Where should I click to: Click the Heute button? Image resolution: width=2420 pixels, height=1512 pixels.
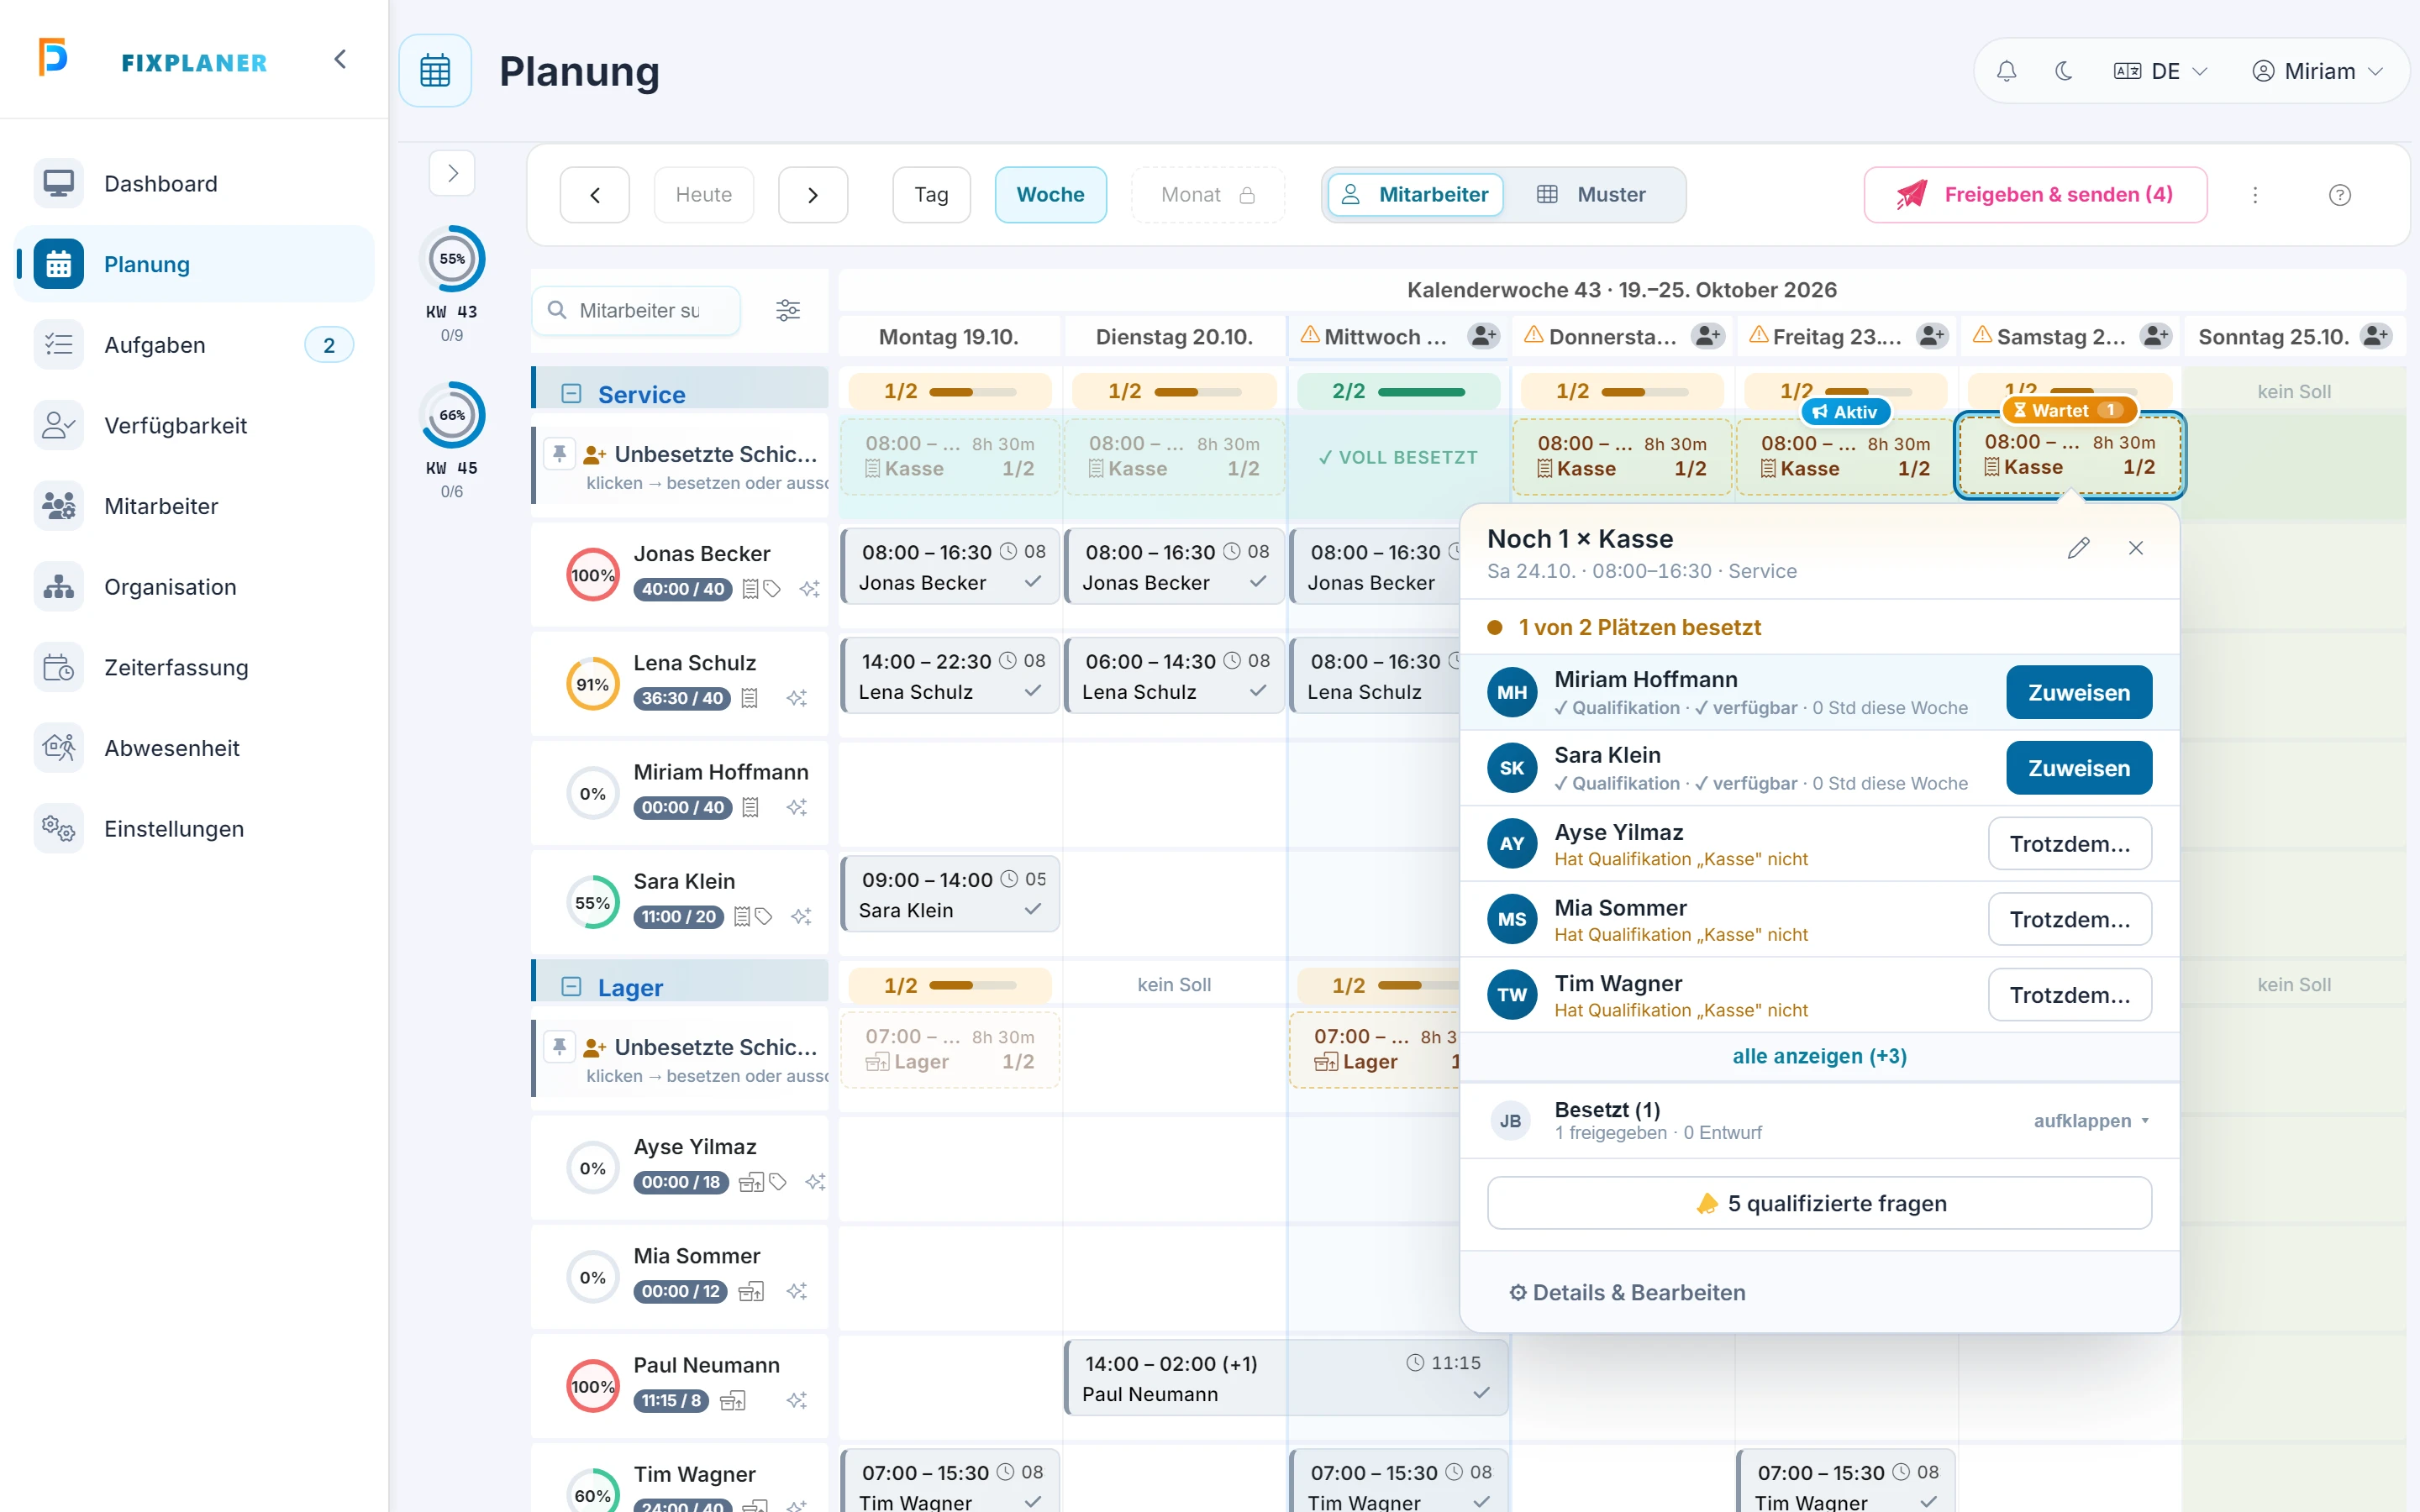point(704,195)
